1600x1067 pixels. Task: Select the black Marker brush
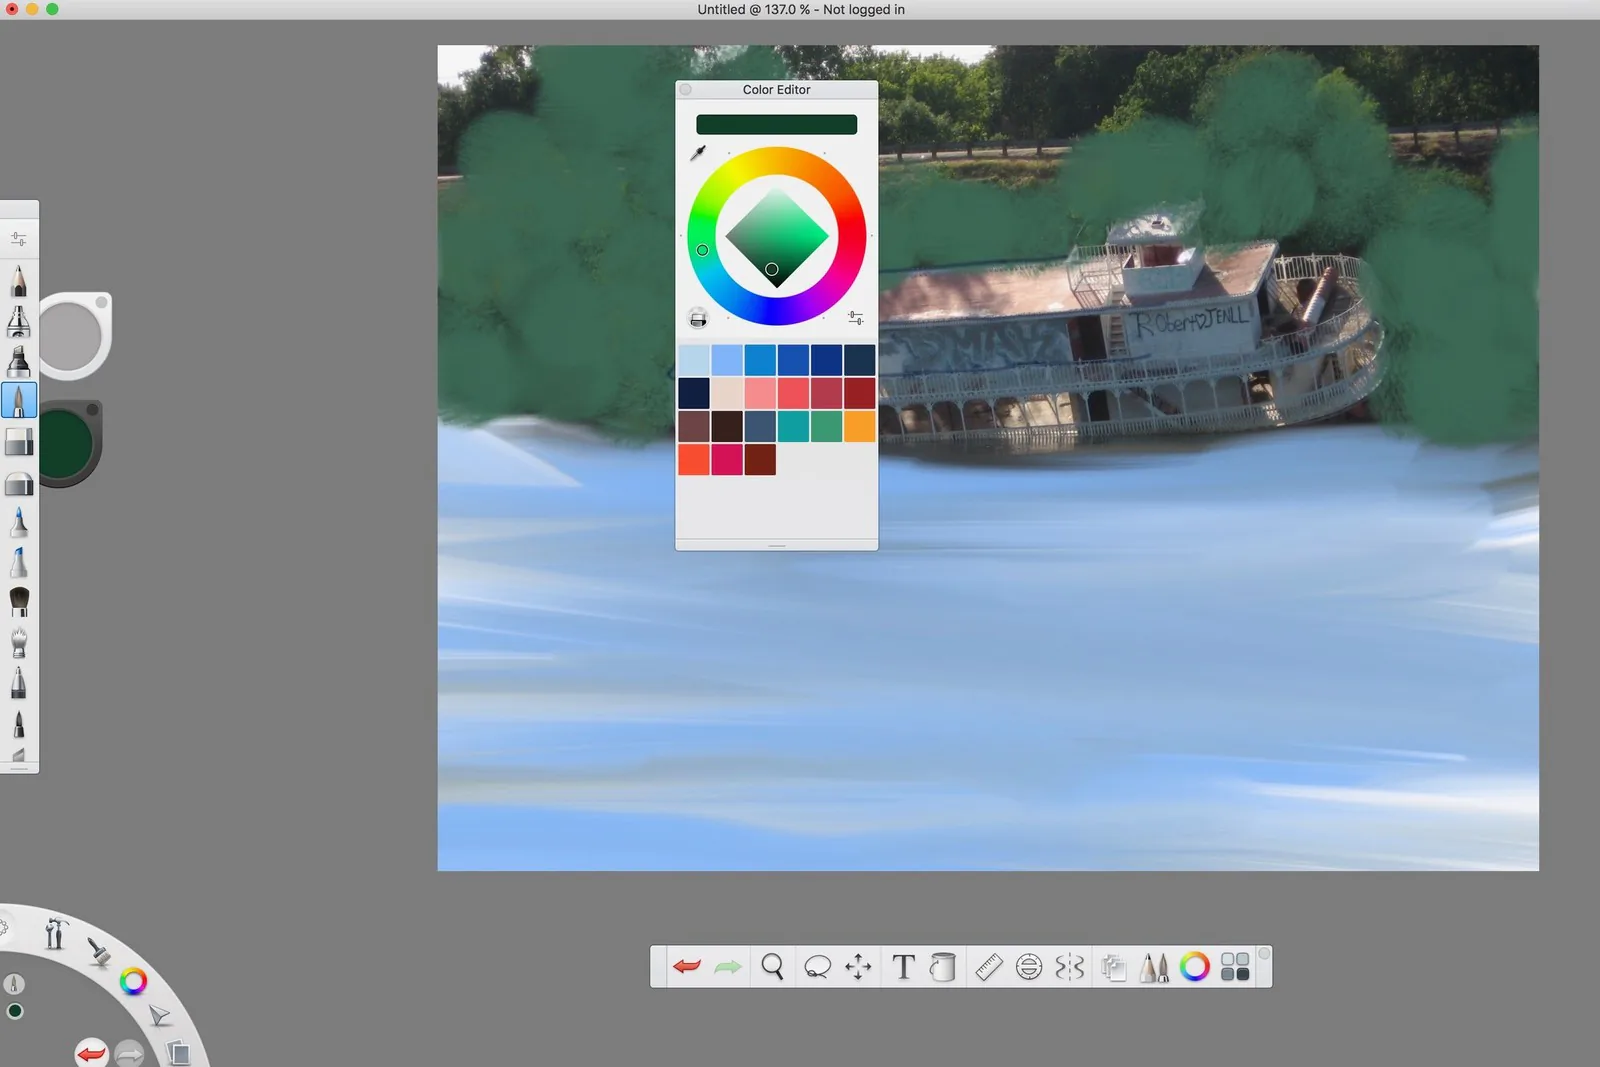point(18,361)
